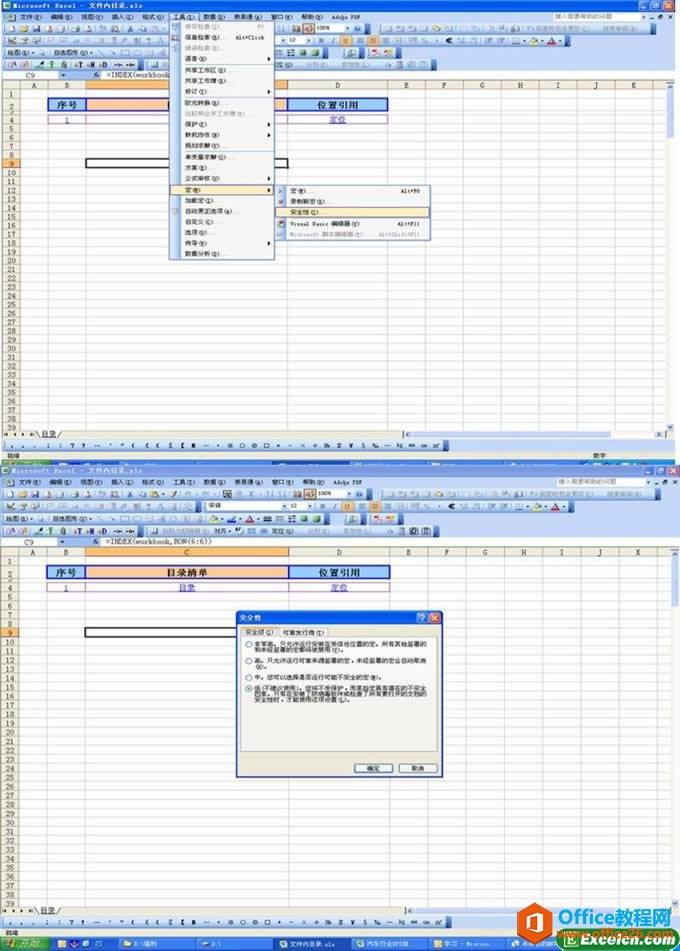Image resolution: width=680 pixels, height=951 pixels.
Task: Select the 非常高 security level radio button
Action: [x=249, y=644]
